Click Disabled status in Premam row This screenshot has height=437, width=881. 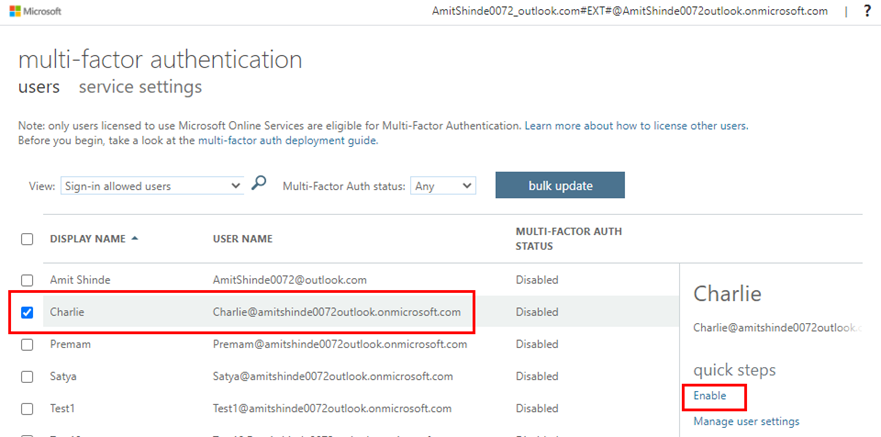pyautogui.click(x=537, y=344)
